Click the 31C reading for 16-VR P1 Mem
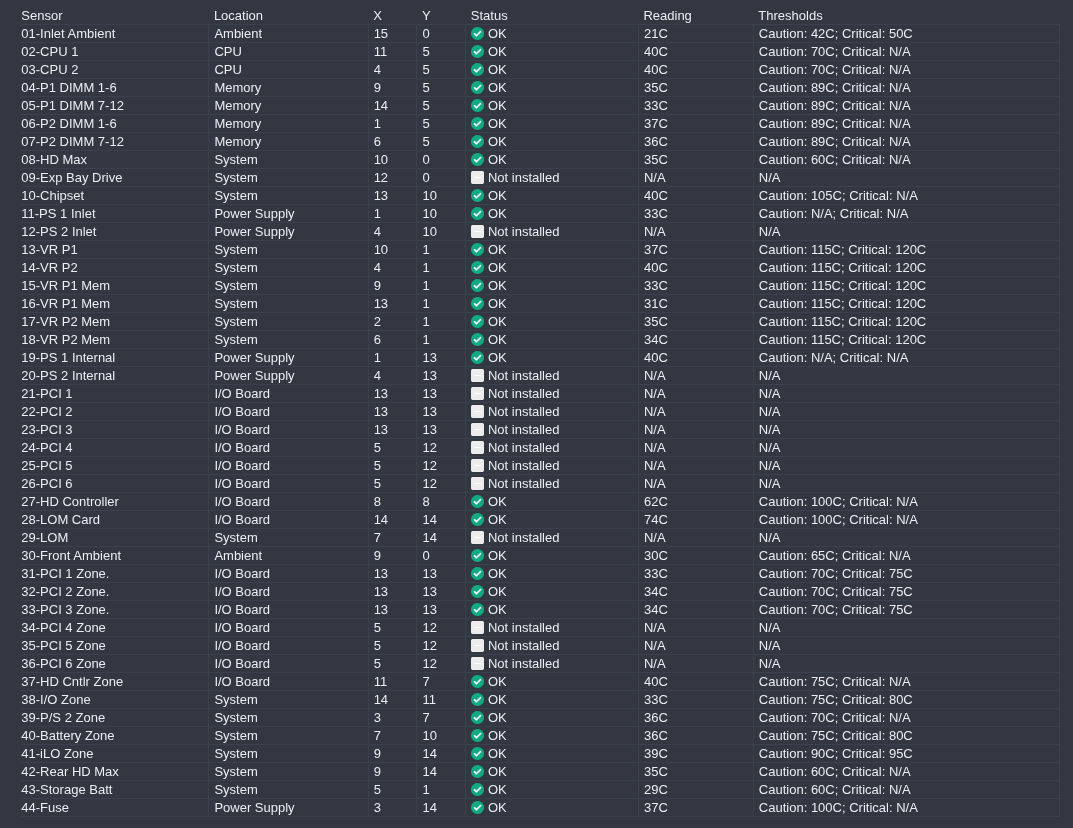 coord(656,304)
